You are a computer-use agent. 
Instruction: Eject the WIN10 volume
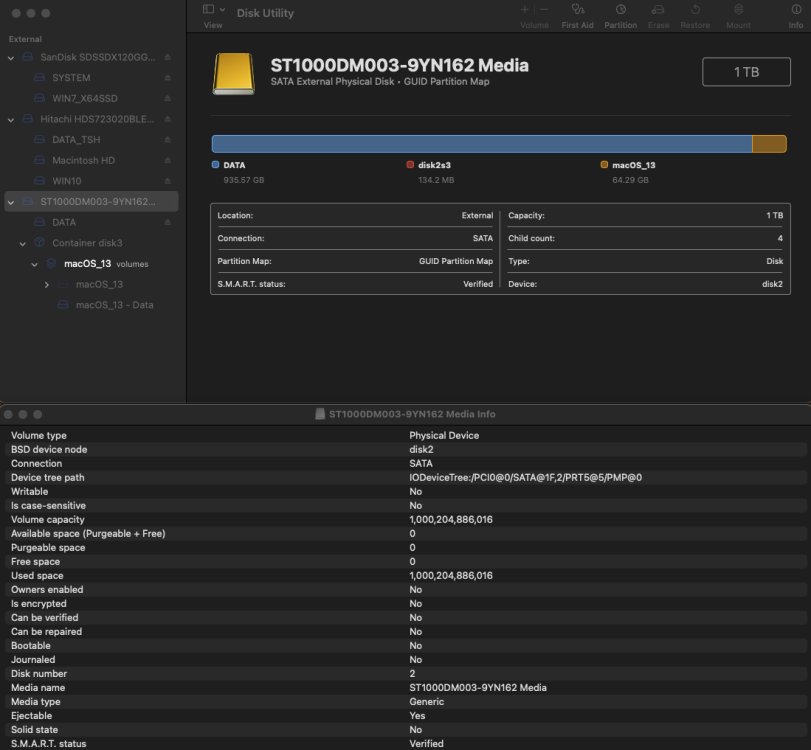168,181
